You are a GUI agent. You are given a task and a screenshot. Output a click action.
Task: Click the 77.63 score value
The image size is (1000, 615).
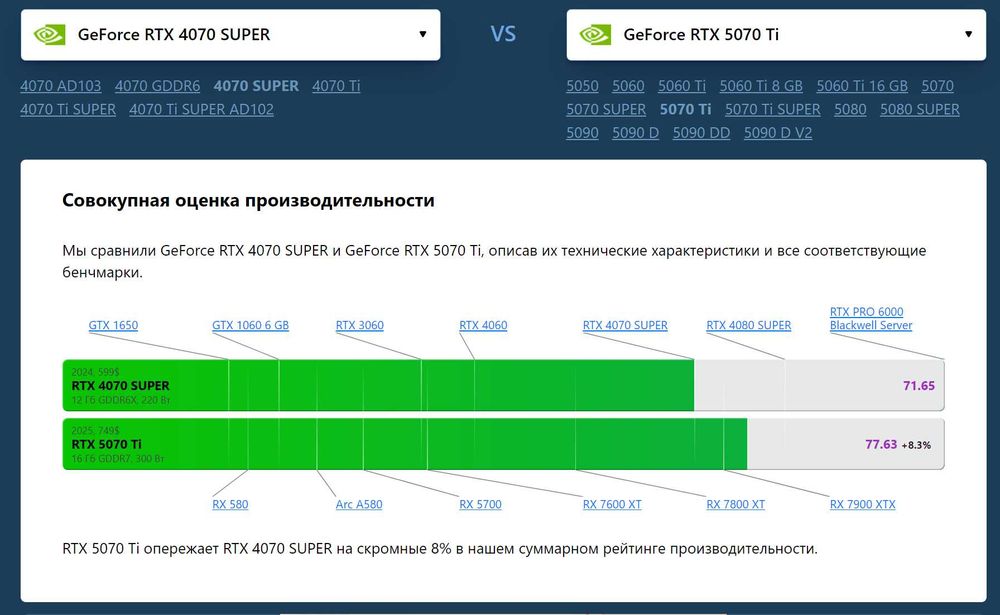coord(881,445)
